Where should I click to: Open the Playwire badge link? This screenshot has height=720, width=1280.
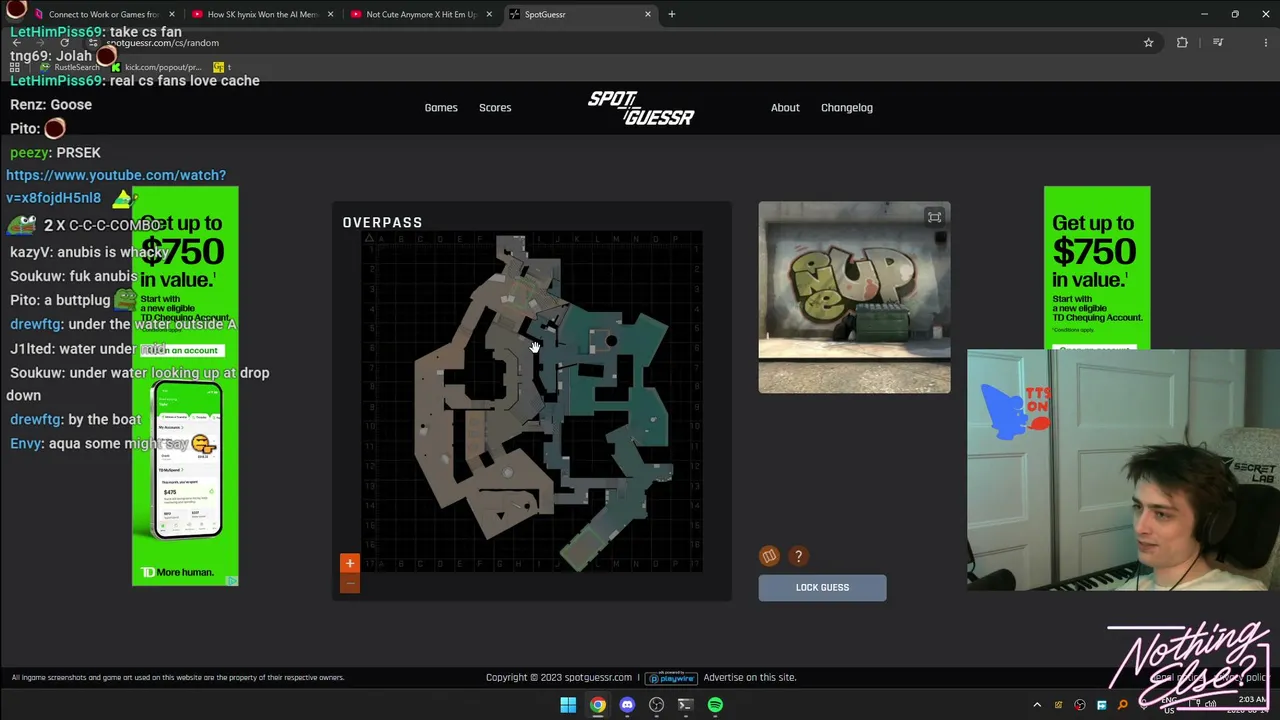(671, 677)
